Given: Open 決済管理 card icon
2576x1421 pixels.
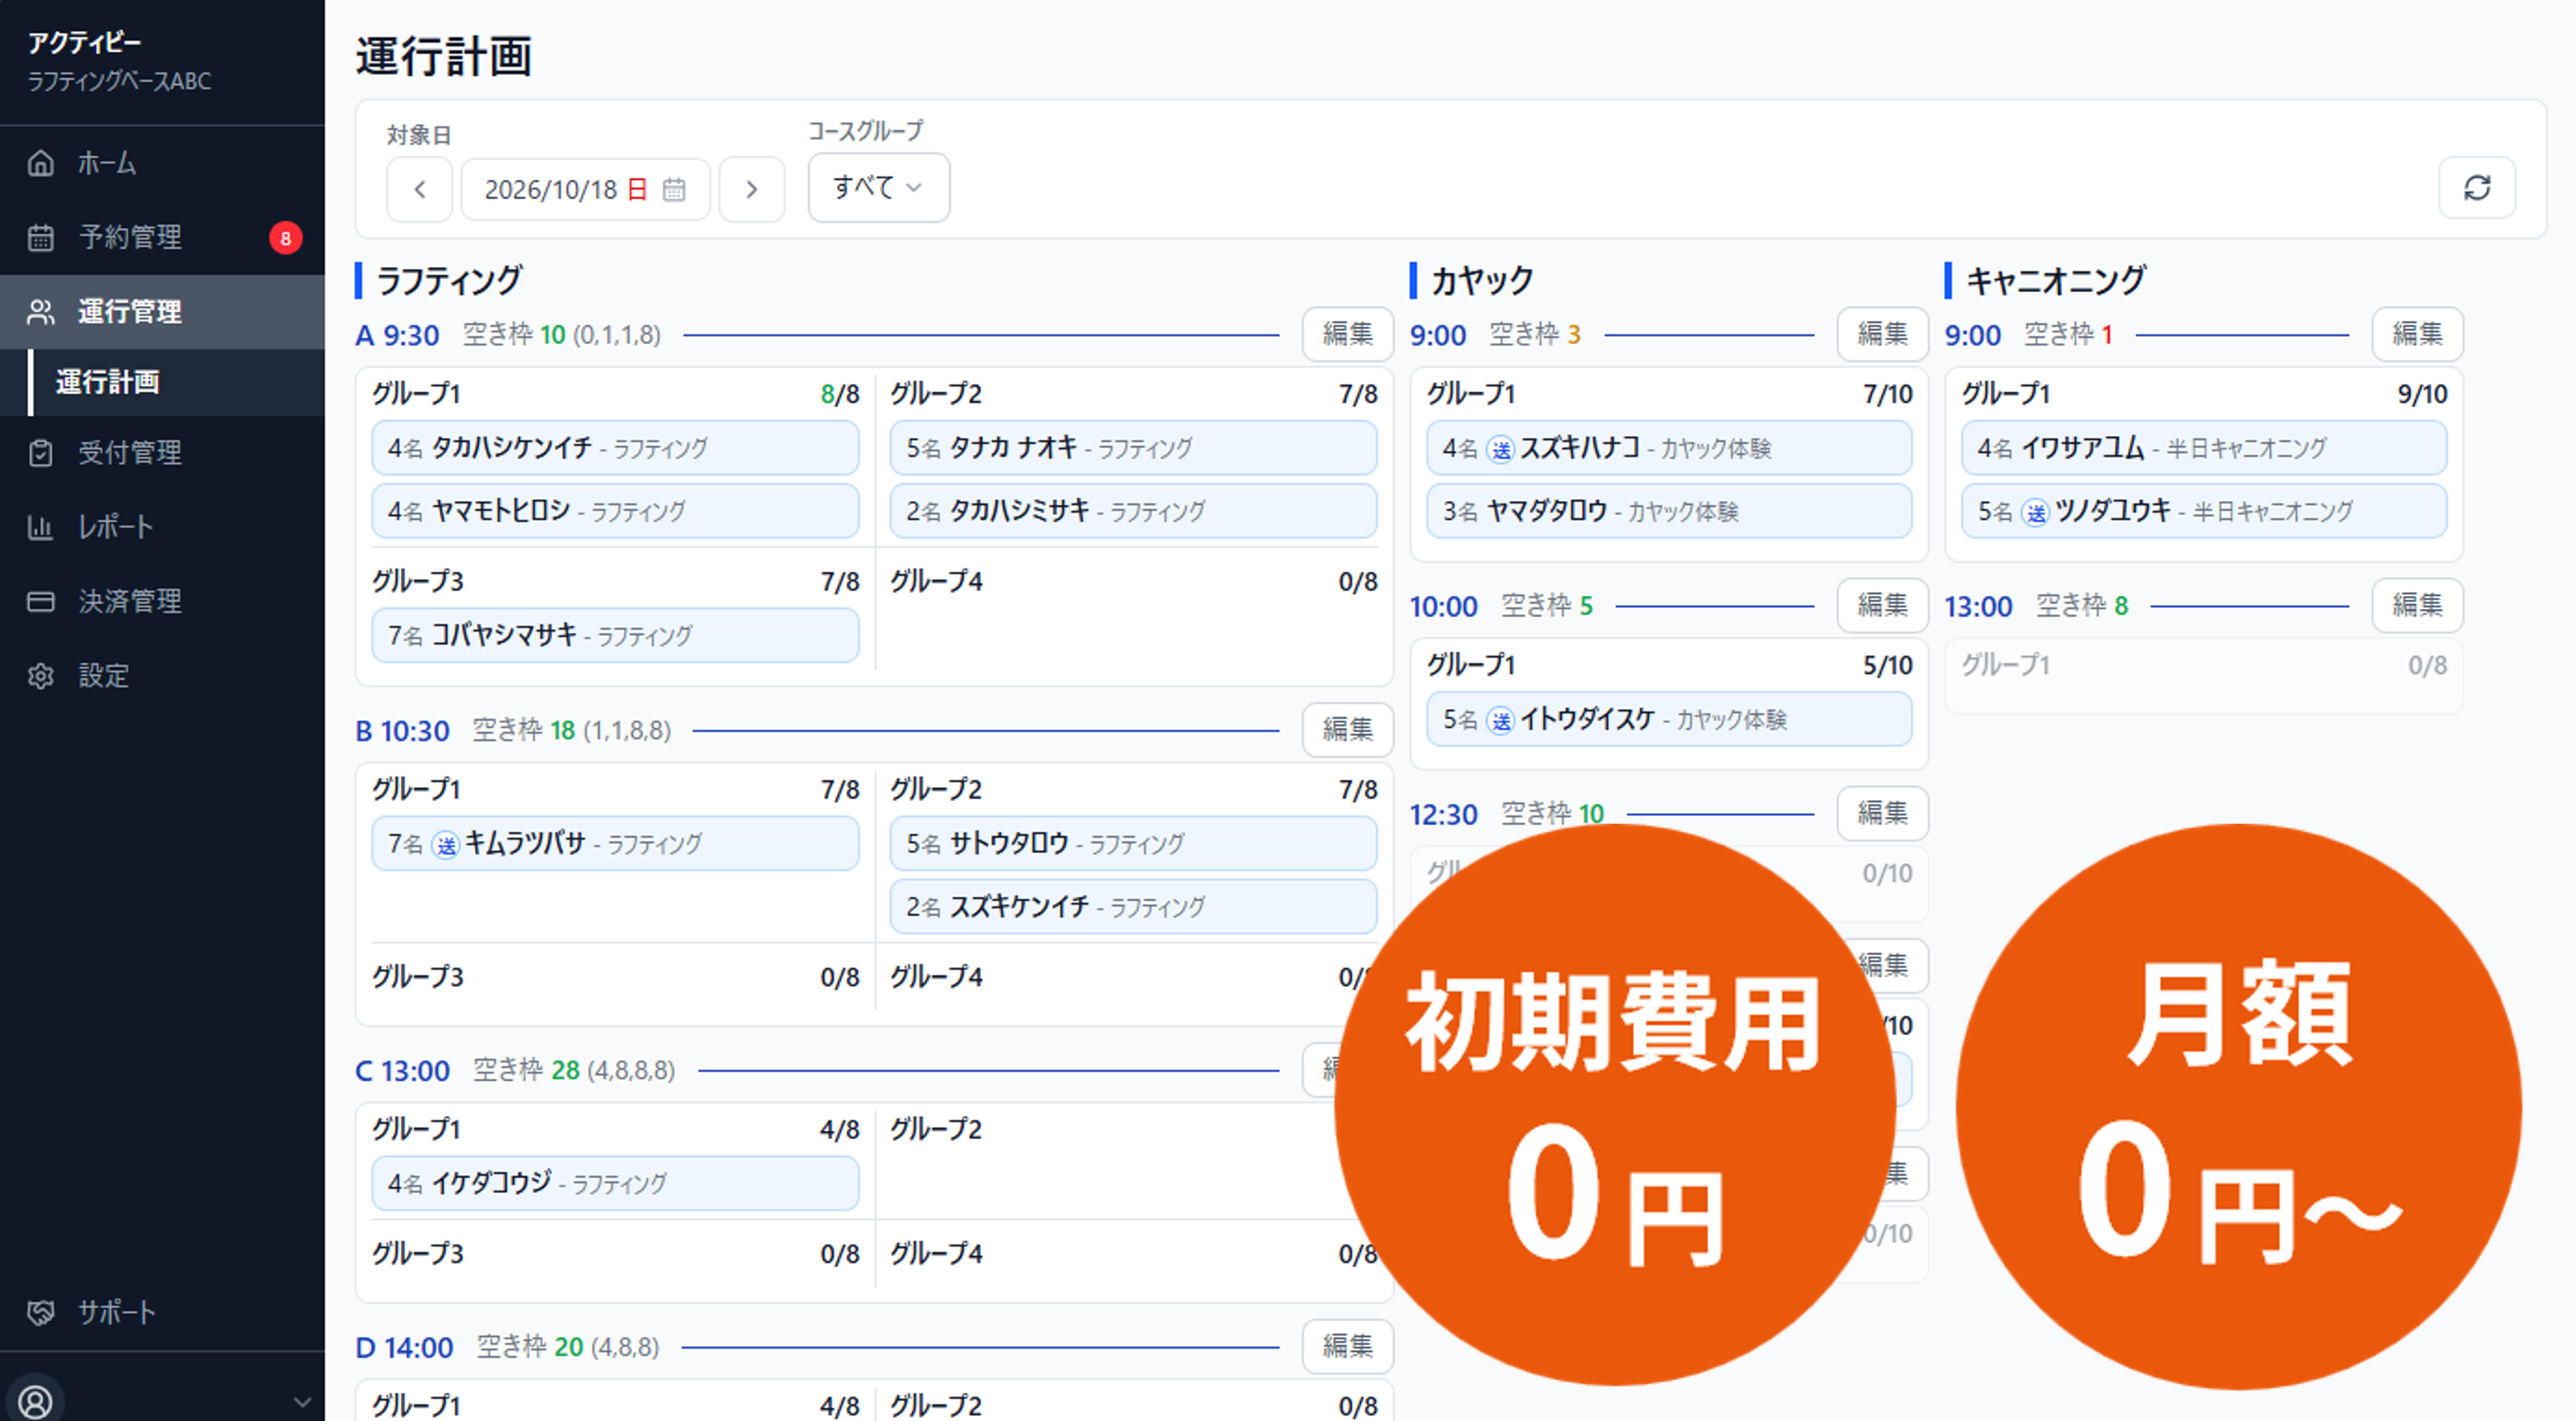Looking at the screenshot, I should click(x=41, y=601).
